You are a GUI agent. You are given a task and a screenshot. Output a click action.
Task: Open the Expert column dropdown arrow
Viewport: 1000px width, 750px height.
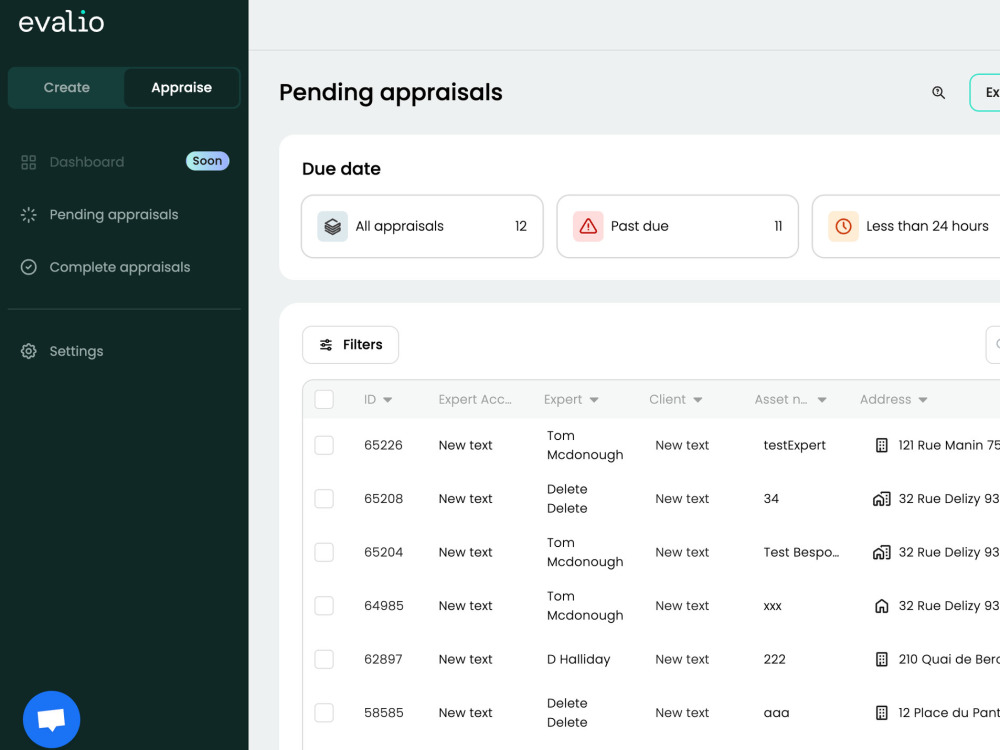(x=594, y=400)
